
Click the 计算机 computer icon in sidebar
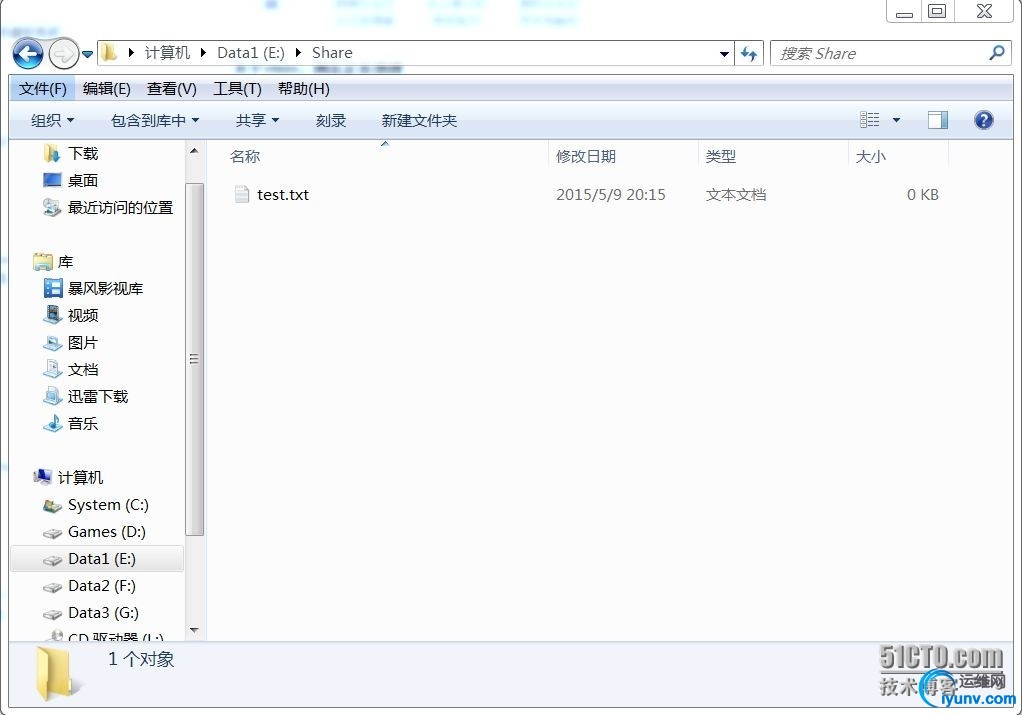click(x=42, y=477)
